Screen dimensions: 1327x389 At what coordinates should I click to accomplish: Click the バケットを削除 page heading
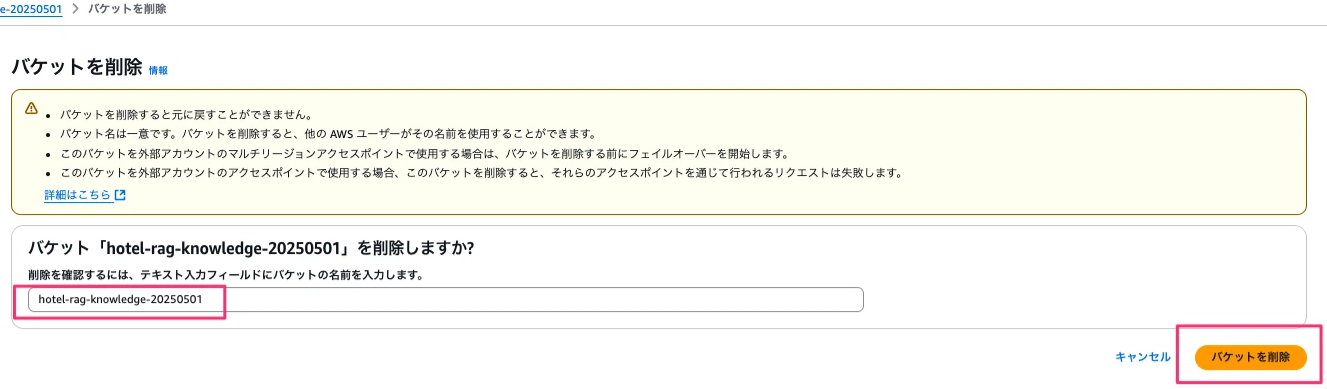click(76, 67)
